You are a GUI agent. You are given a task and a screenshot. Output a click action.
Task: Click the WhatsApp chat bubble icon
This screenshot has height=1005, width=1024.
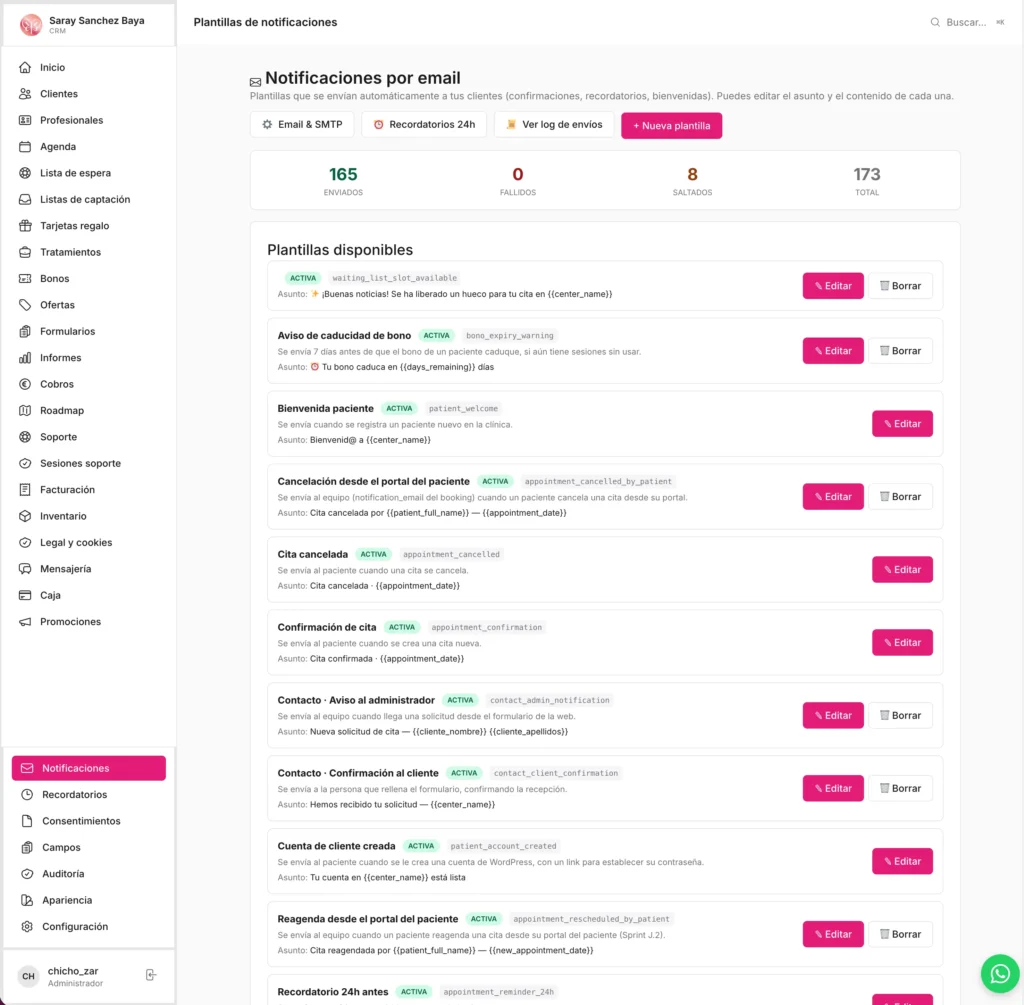1000,974
